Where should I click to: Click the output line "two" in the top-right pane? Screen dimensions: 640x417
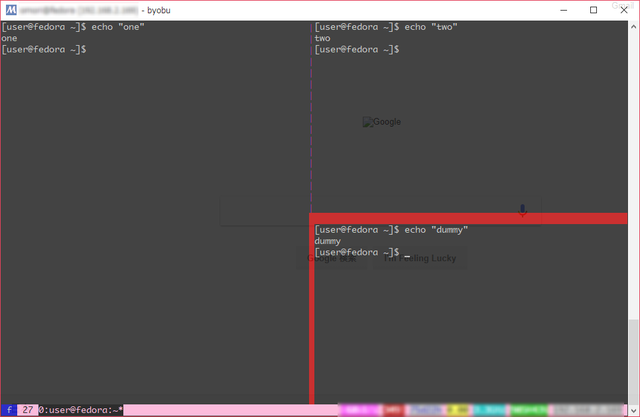click(x=322, y=38)
